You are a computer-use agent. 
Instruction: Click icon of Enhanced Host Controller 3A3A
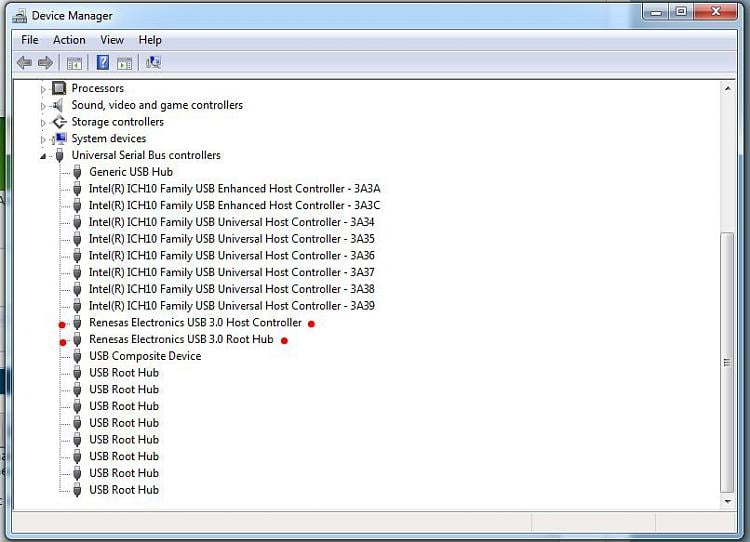click(77, 188)
